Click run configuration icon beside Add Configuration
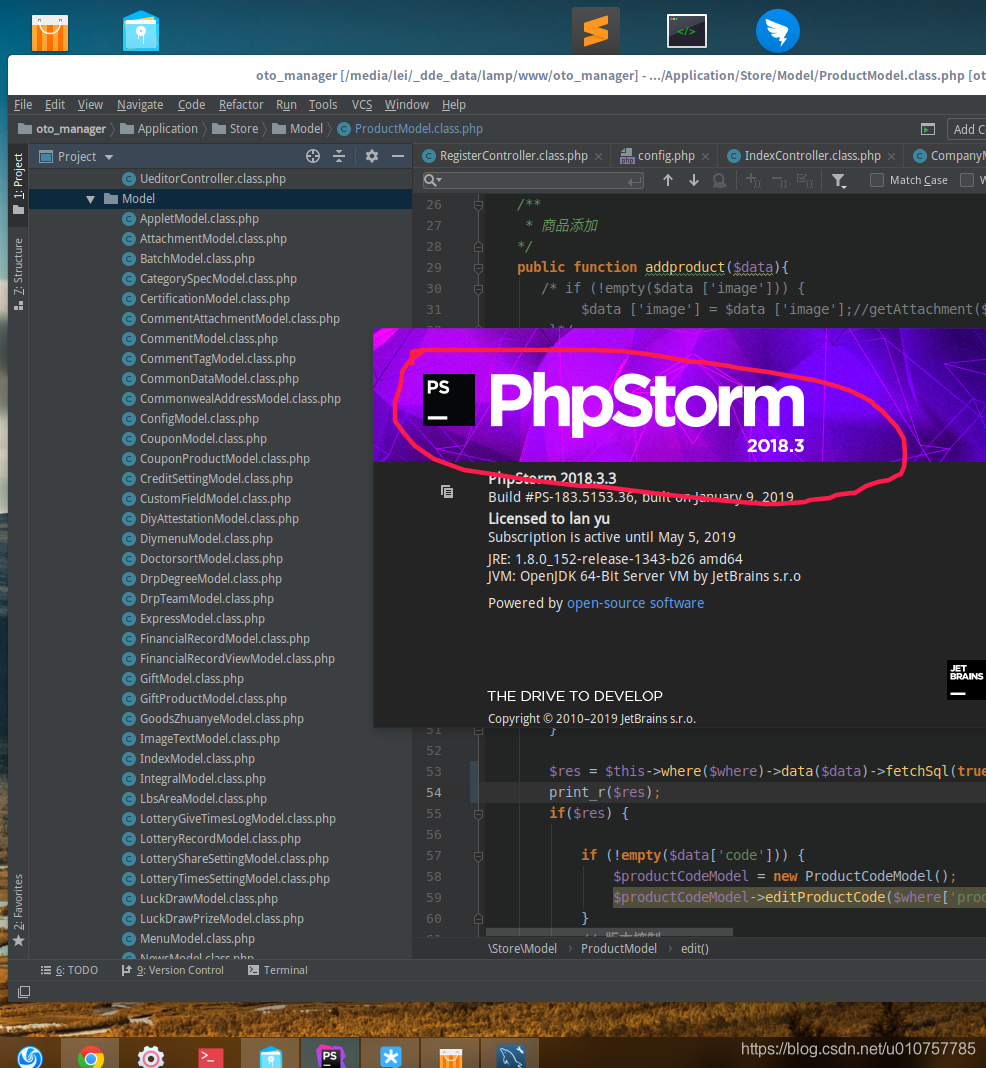 click(x=927, y=129)
